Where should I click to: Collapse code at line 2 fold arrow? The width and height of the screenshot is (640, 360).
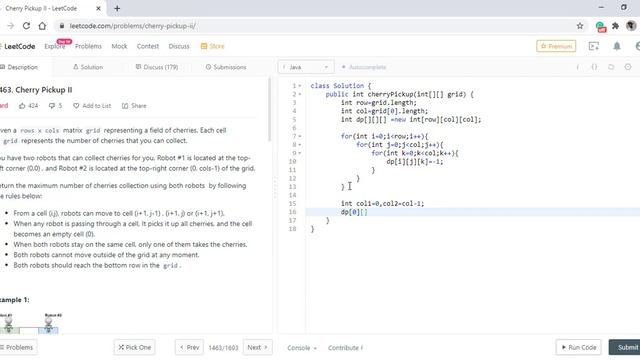(x=300, y=94)
